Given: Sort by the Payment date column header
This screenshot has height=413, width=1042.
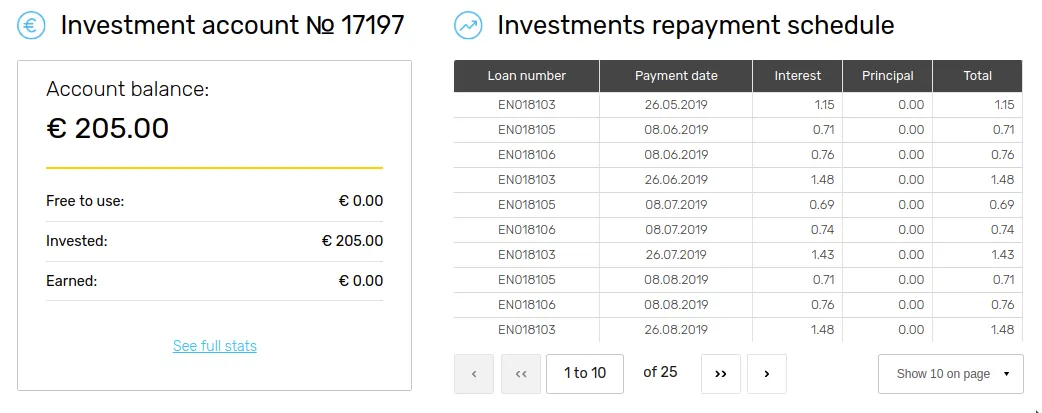Looking at the screenshot, I should tap(676, 76).
